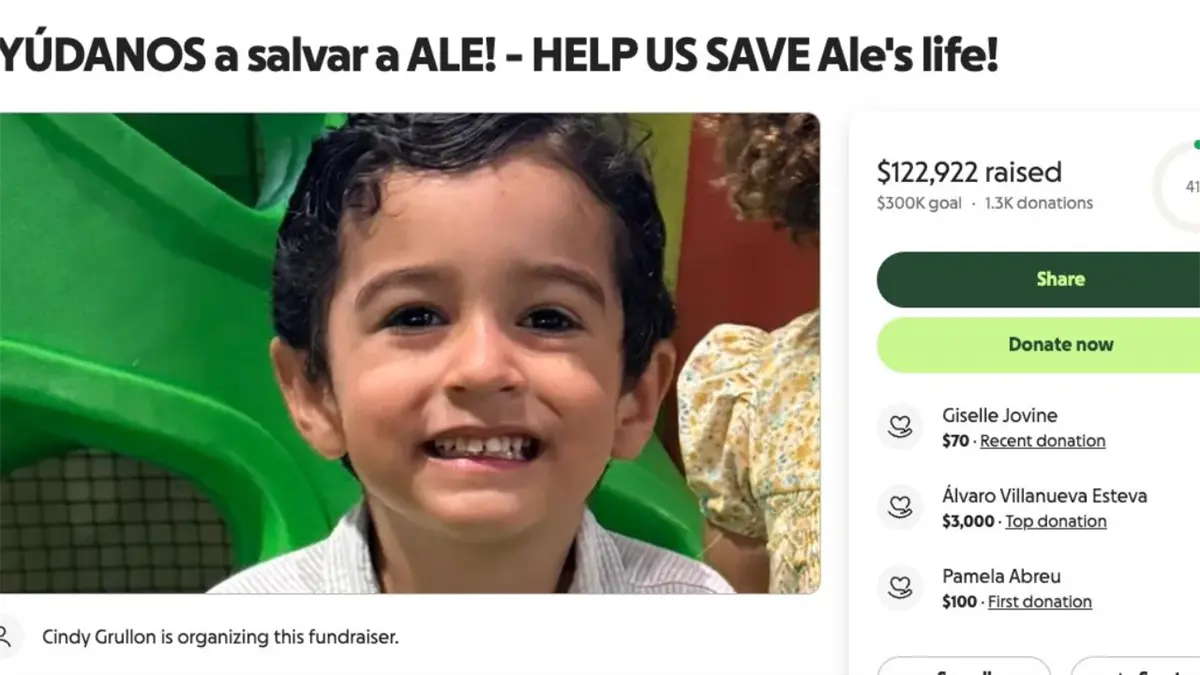This screenshot has width=1200, height=675.
Task: Click the fundraiser photo of the boy
Action: [410, 353]
